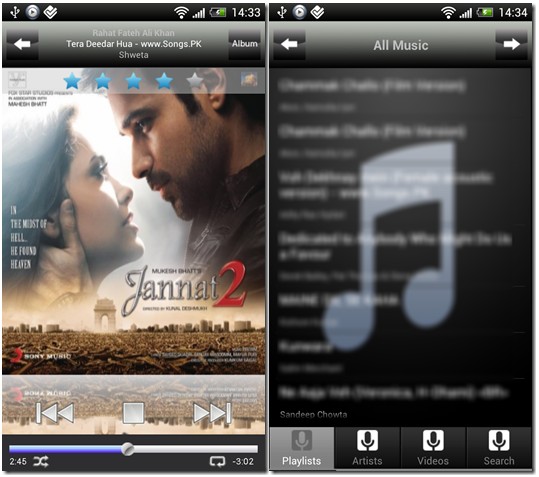Image resolution: width=539 pixels, height=477 pixels.
Task: Open the Search tab
Action: [x=499, y=448]
